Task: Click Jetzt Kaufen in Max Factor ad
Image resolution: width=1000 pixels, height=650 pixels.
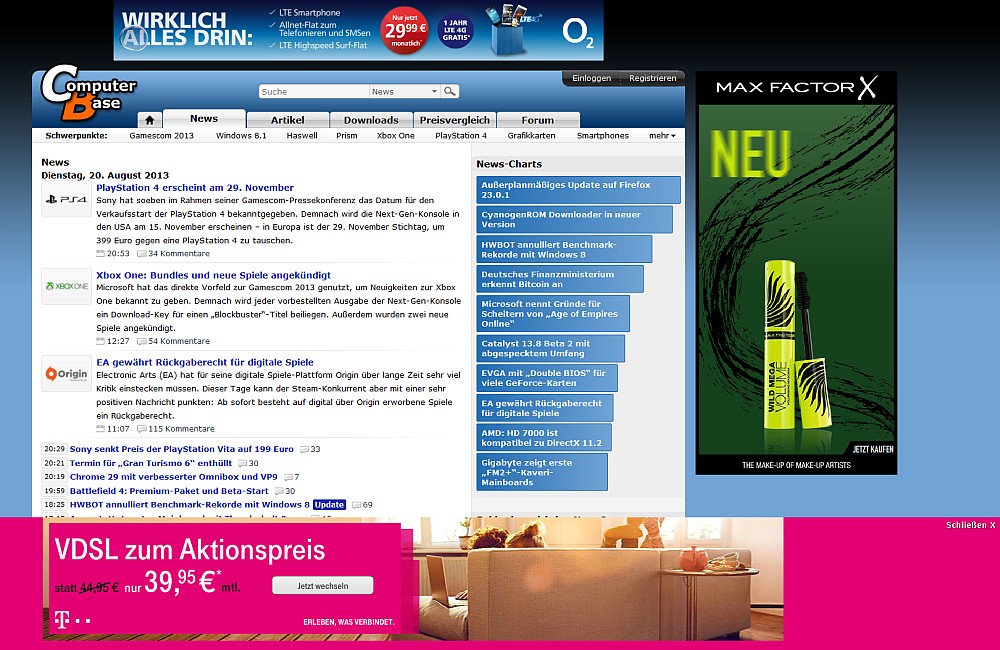Action: click(873, 449)
